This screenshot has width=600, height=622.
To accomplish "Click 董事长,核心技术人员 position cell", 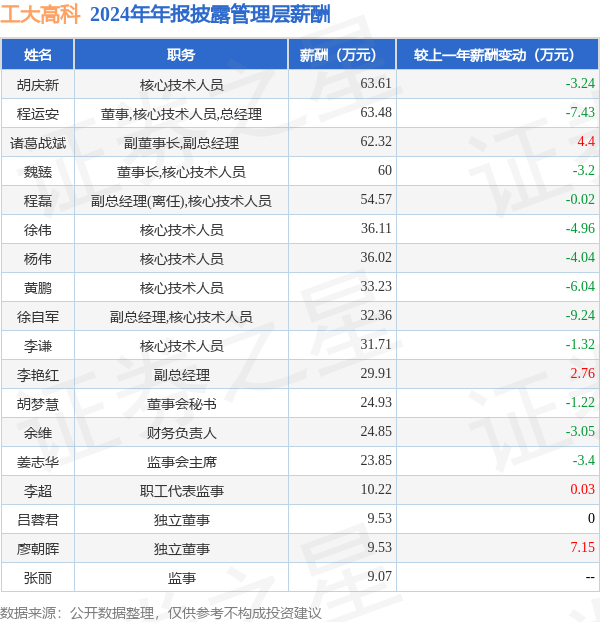I will coord(181,172).
